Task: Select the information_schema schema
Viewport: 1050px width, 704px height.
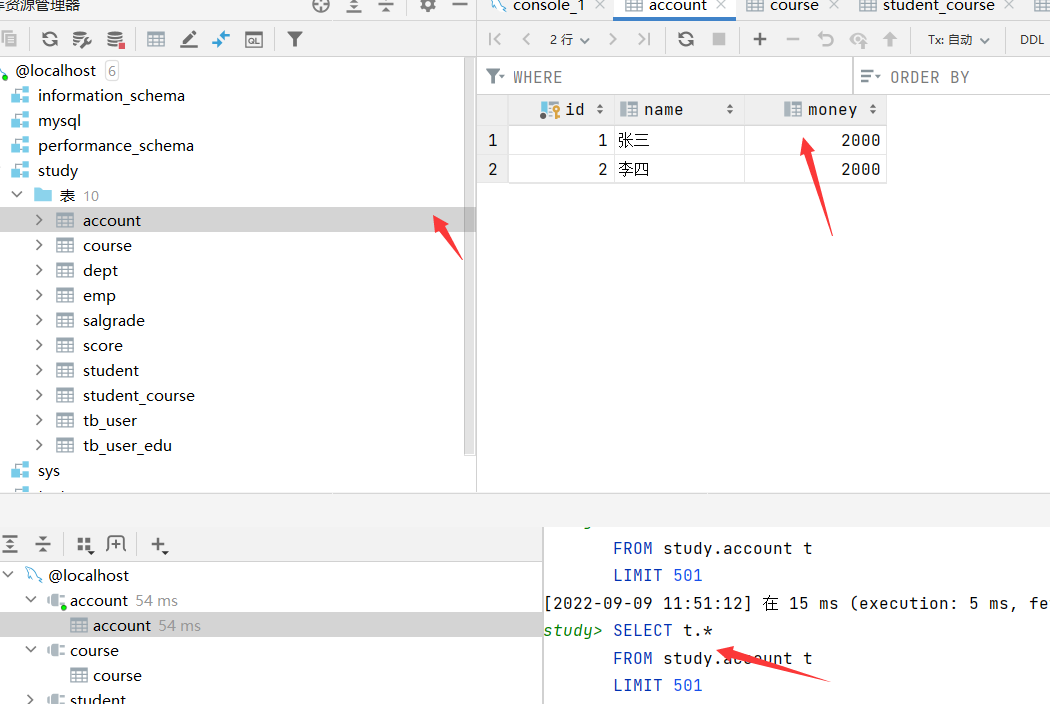Action: coord(111,96)
